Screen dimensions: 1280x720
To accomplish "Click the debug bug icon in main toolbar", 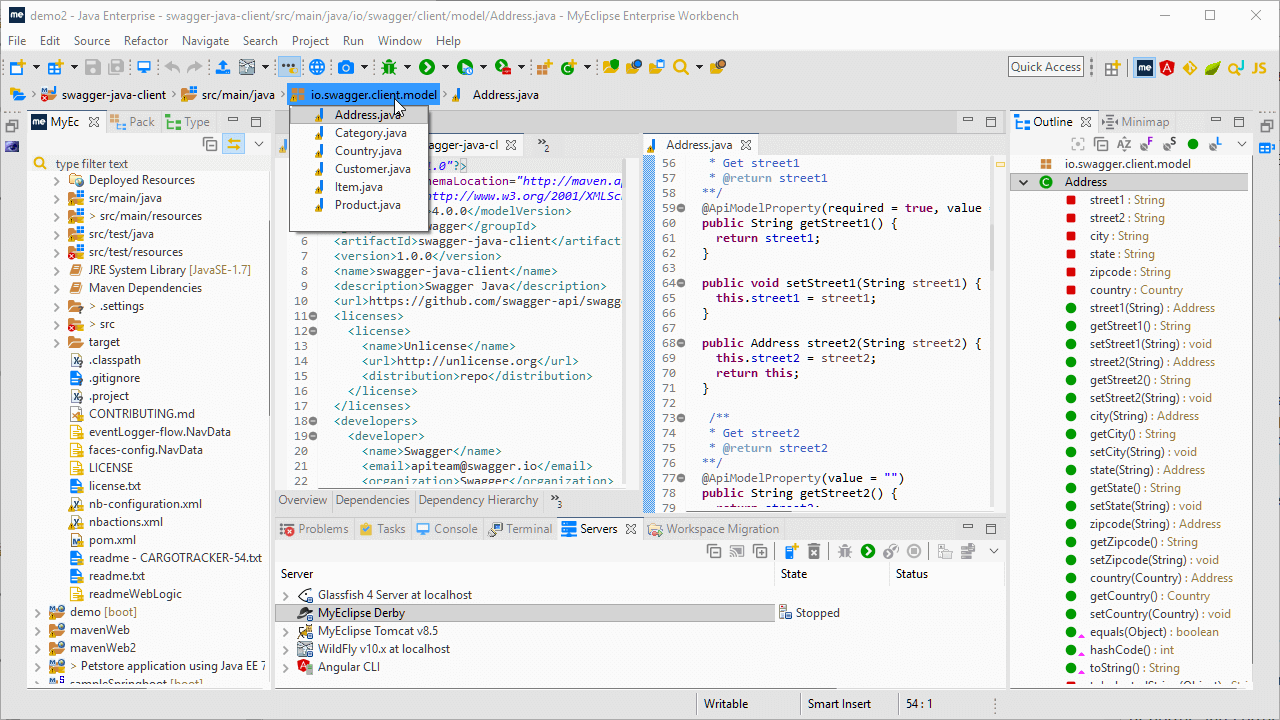I will 389,67.
